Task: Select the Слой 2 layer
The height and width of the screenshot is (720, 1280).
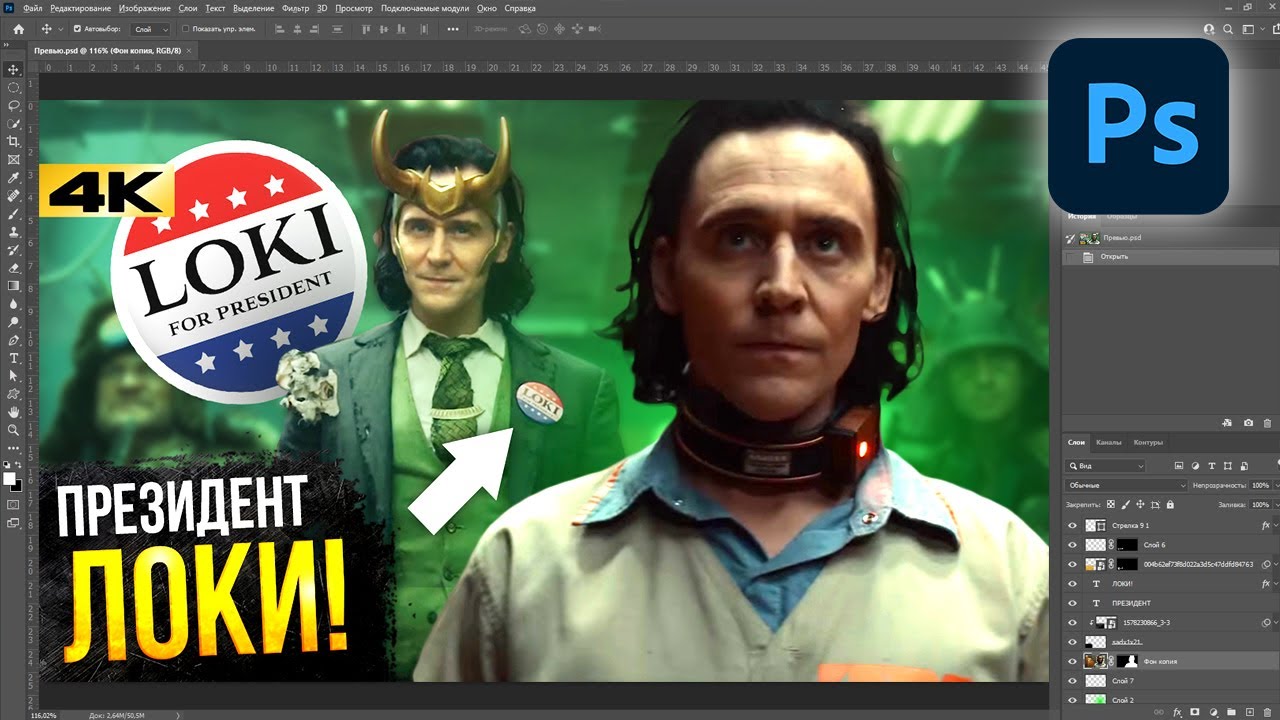Action: (1172, 700)
